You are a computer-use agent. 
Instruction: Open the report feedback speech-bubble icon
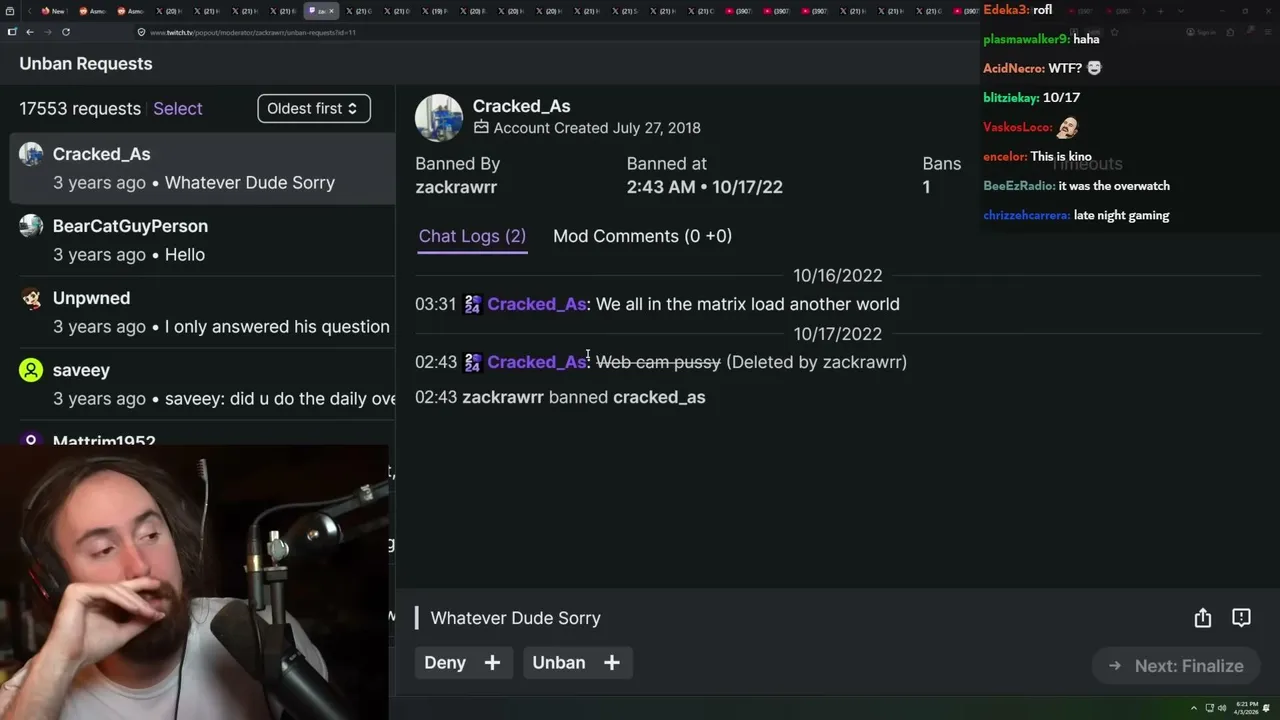(x=1241, y=618)
